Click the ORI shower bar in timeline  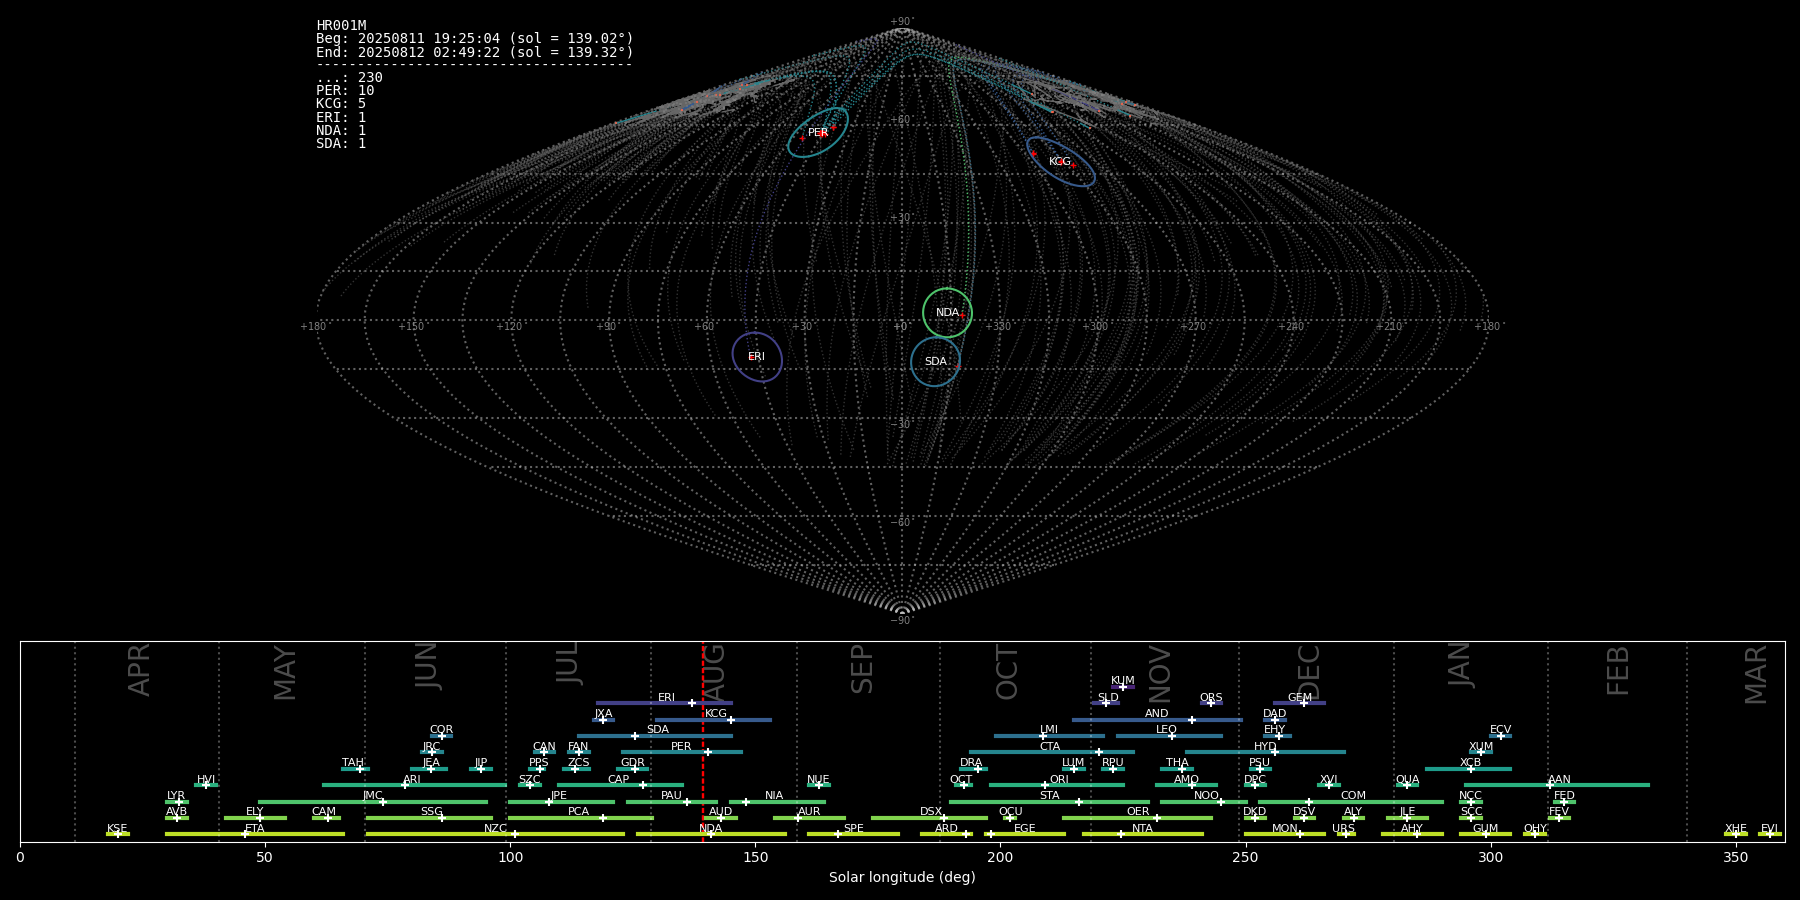(x=1057, y=785)
